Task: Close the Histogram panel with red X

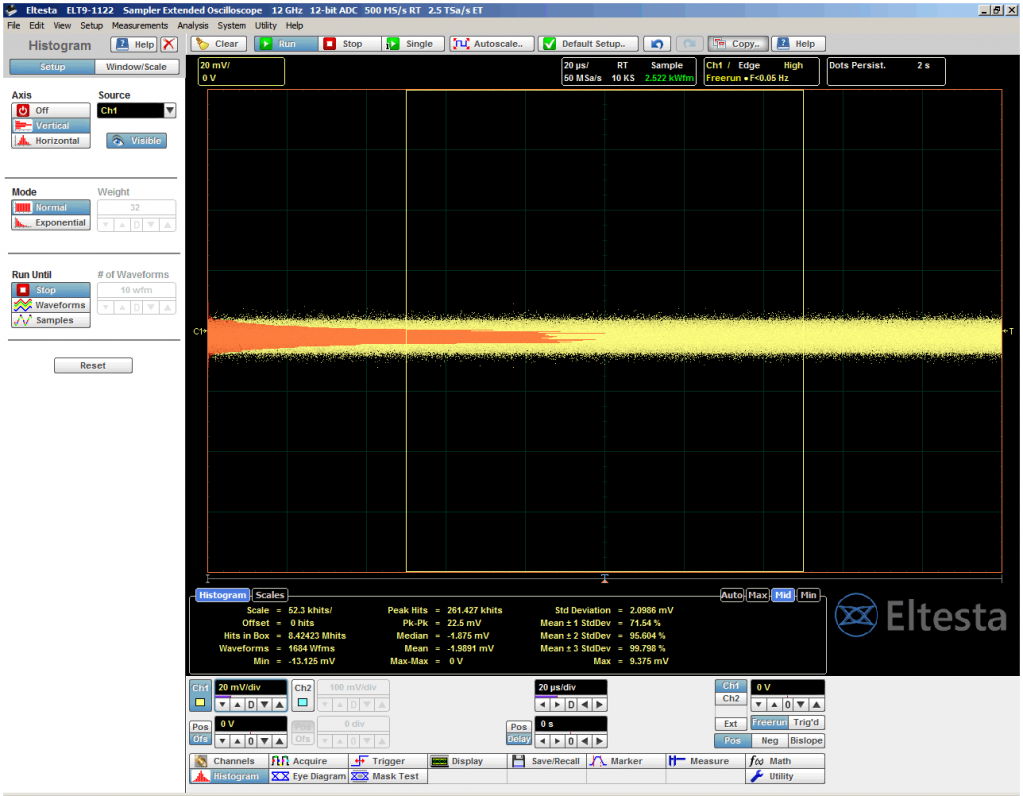Action: [x=169, y=44]
